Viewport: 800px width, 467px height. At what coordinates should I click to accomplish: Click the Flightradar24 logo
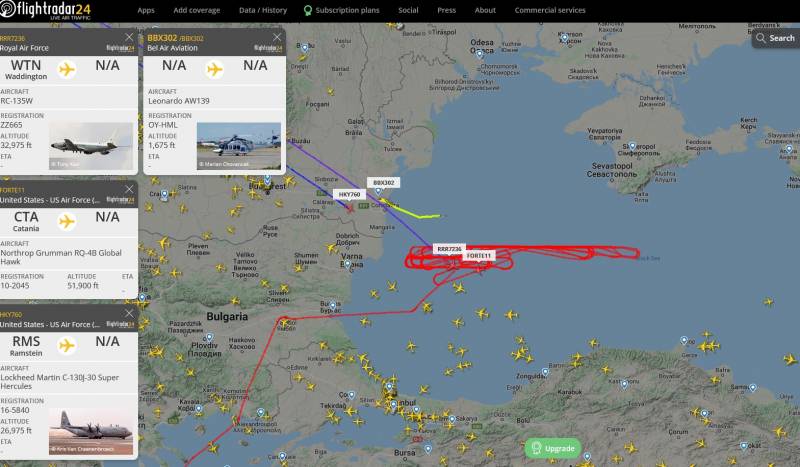(x=45, y=10)
